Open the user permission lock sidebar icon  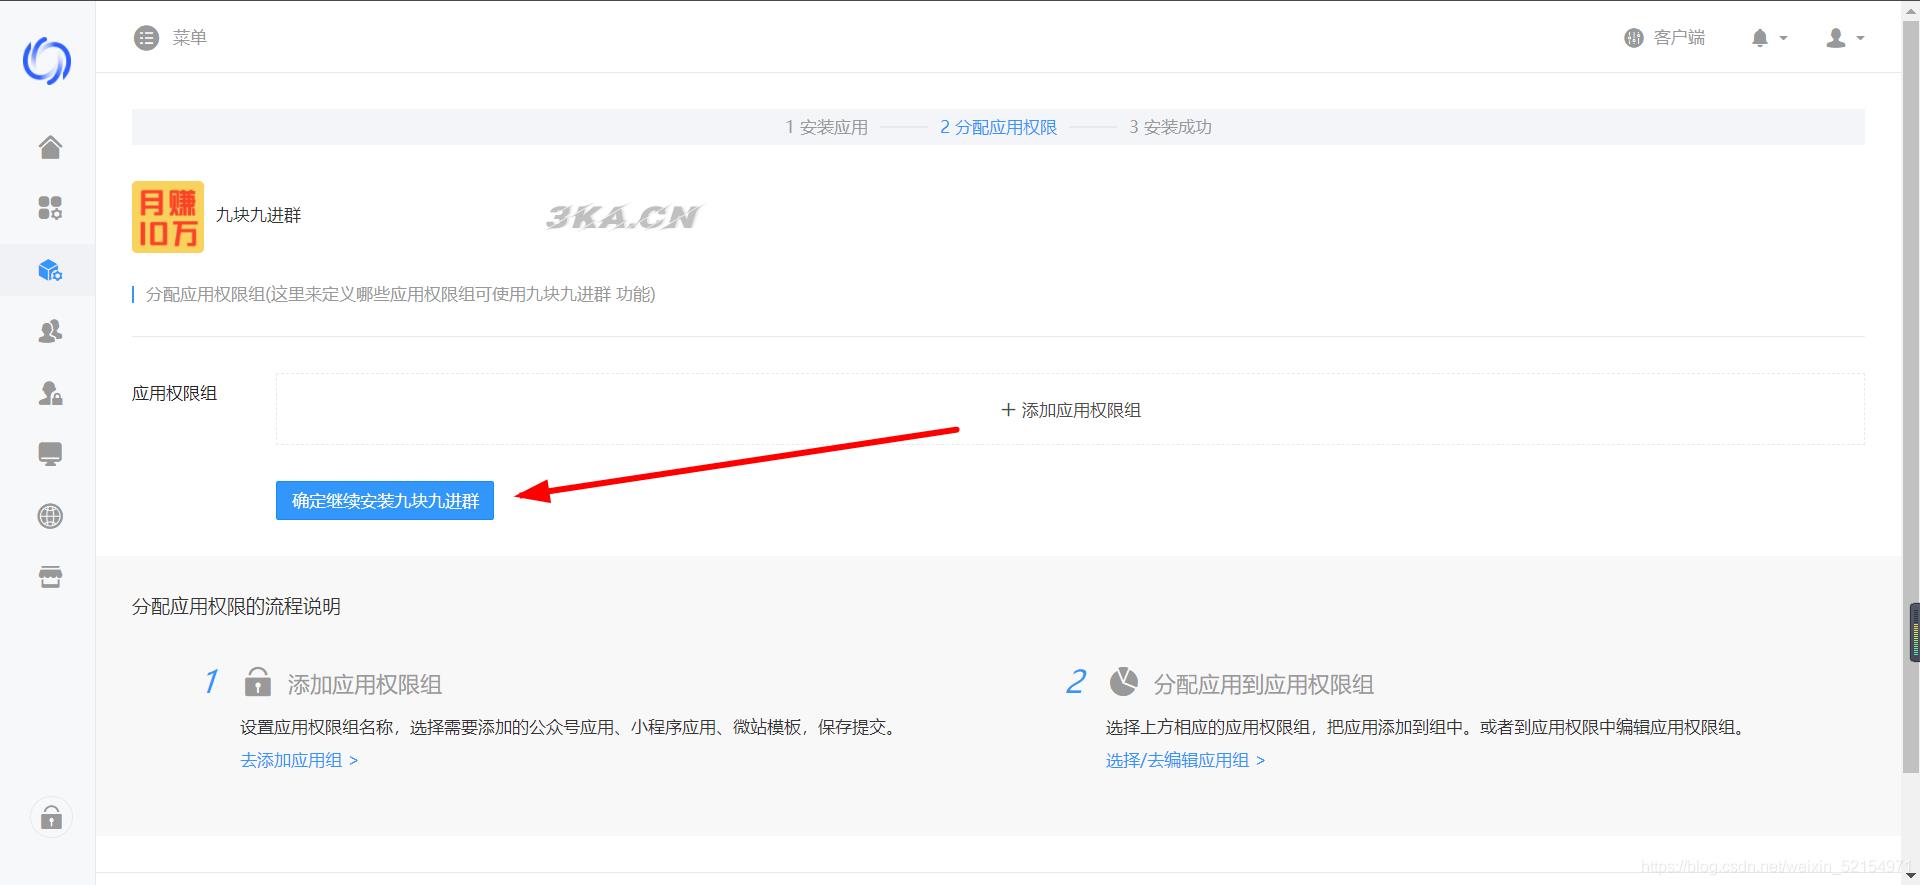(x=50, y=393)
